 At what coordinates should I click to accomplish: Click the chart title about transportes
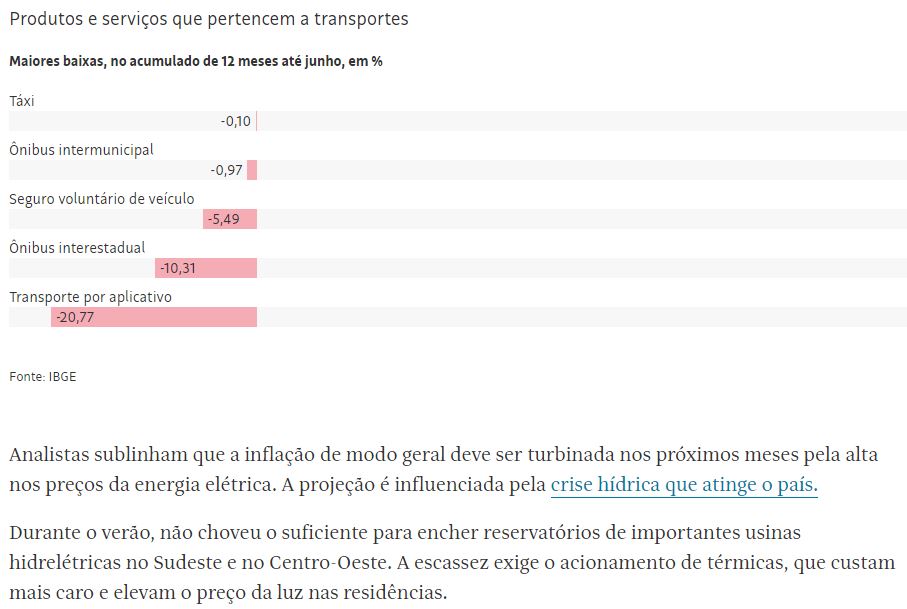click(x=208, y=19)
